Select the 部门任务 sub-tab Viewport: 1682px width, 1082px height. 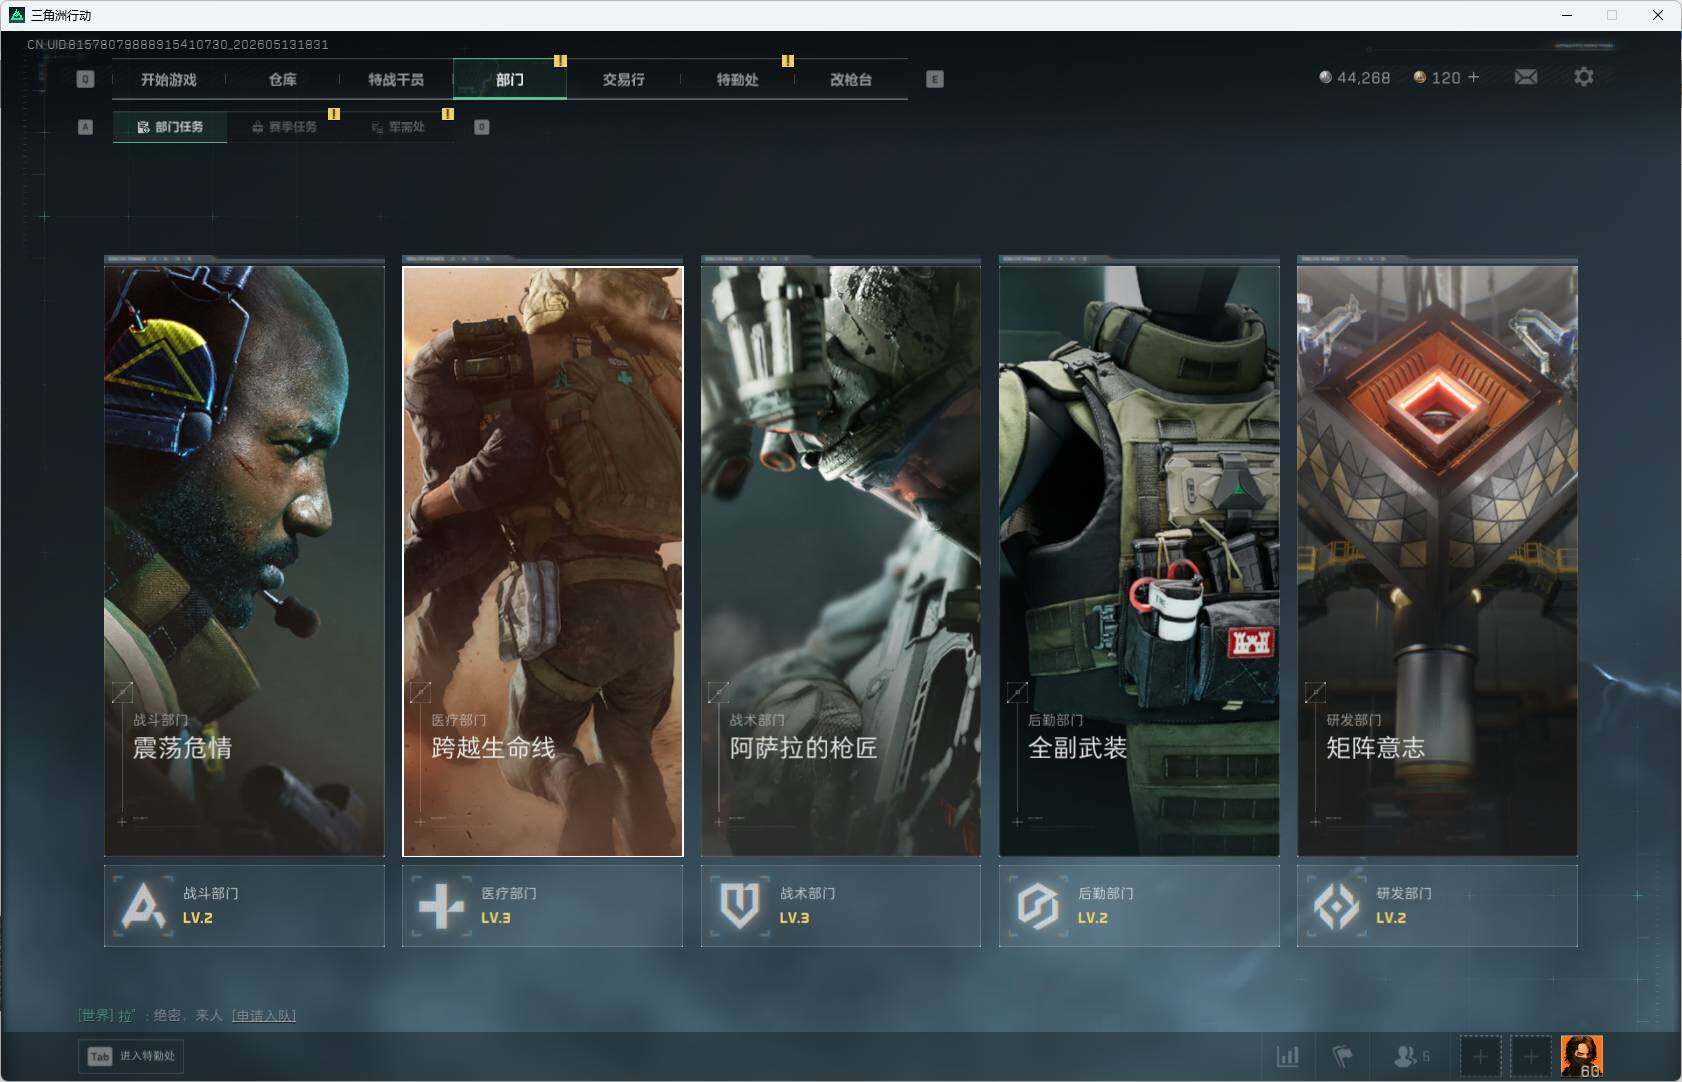point(170,127)
